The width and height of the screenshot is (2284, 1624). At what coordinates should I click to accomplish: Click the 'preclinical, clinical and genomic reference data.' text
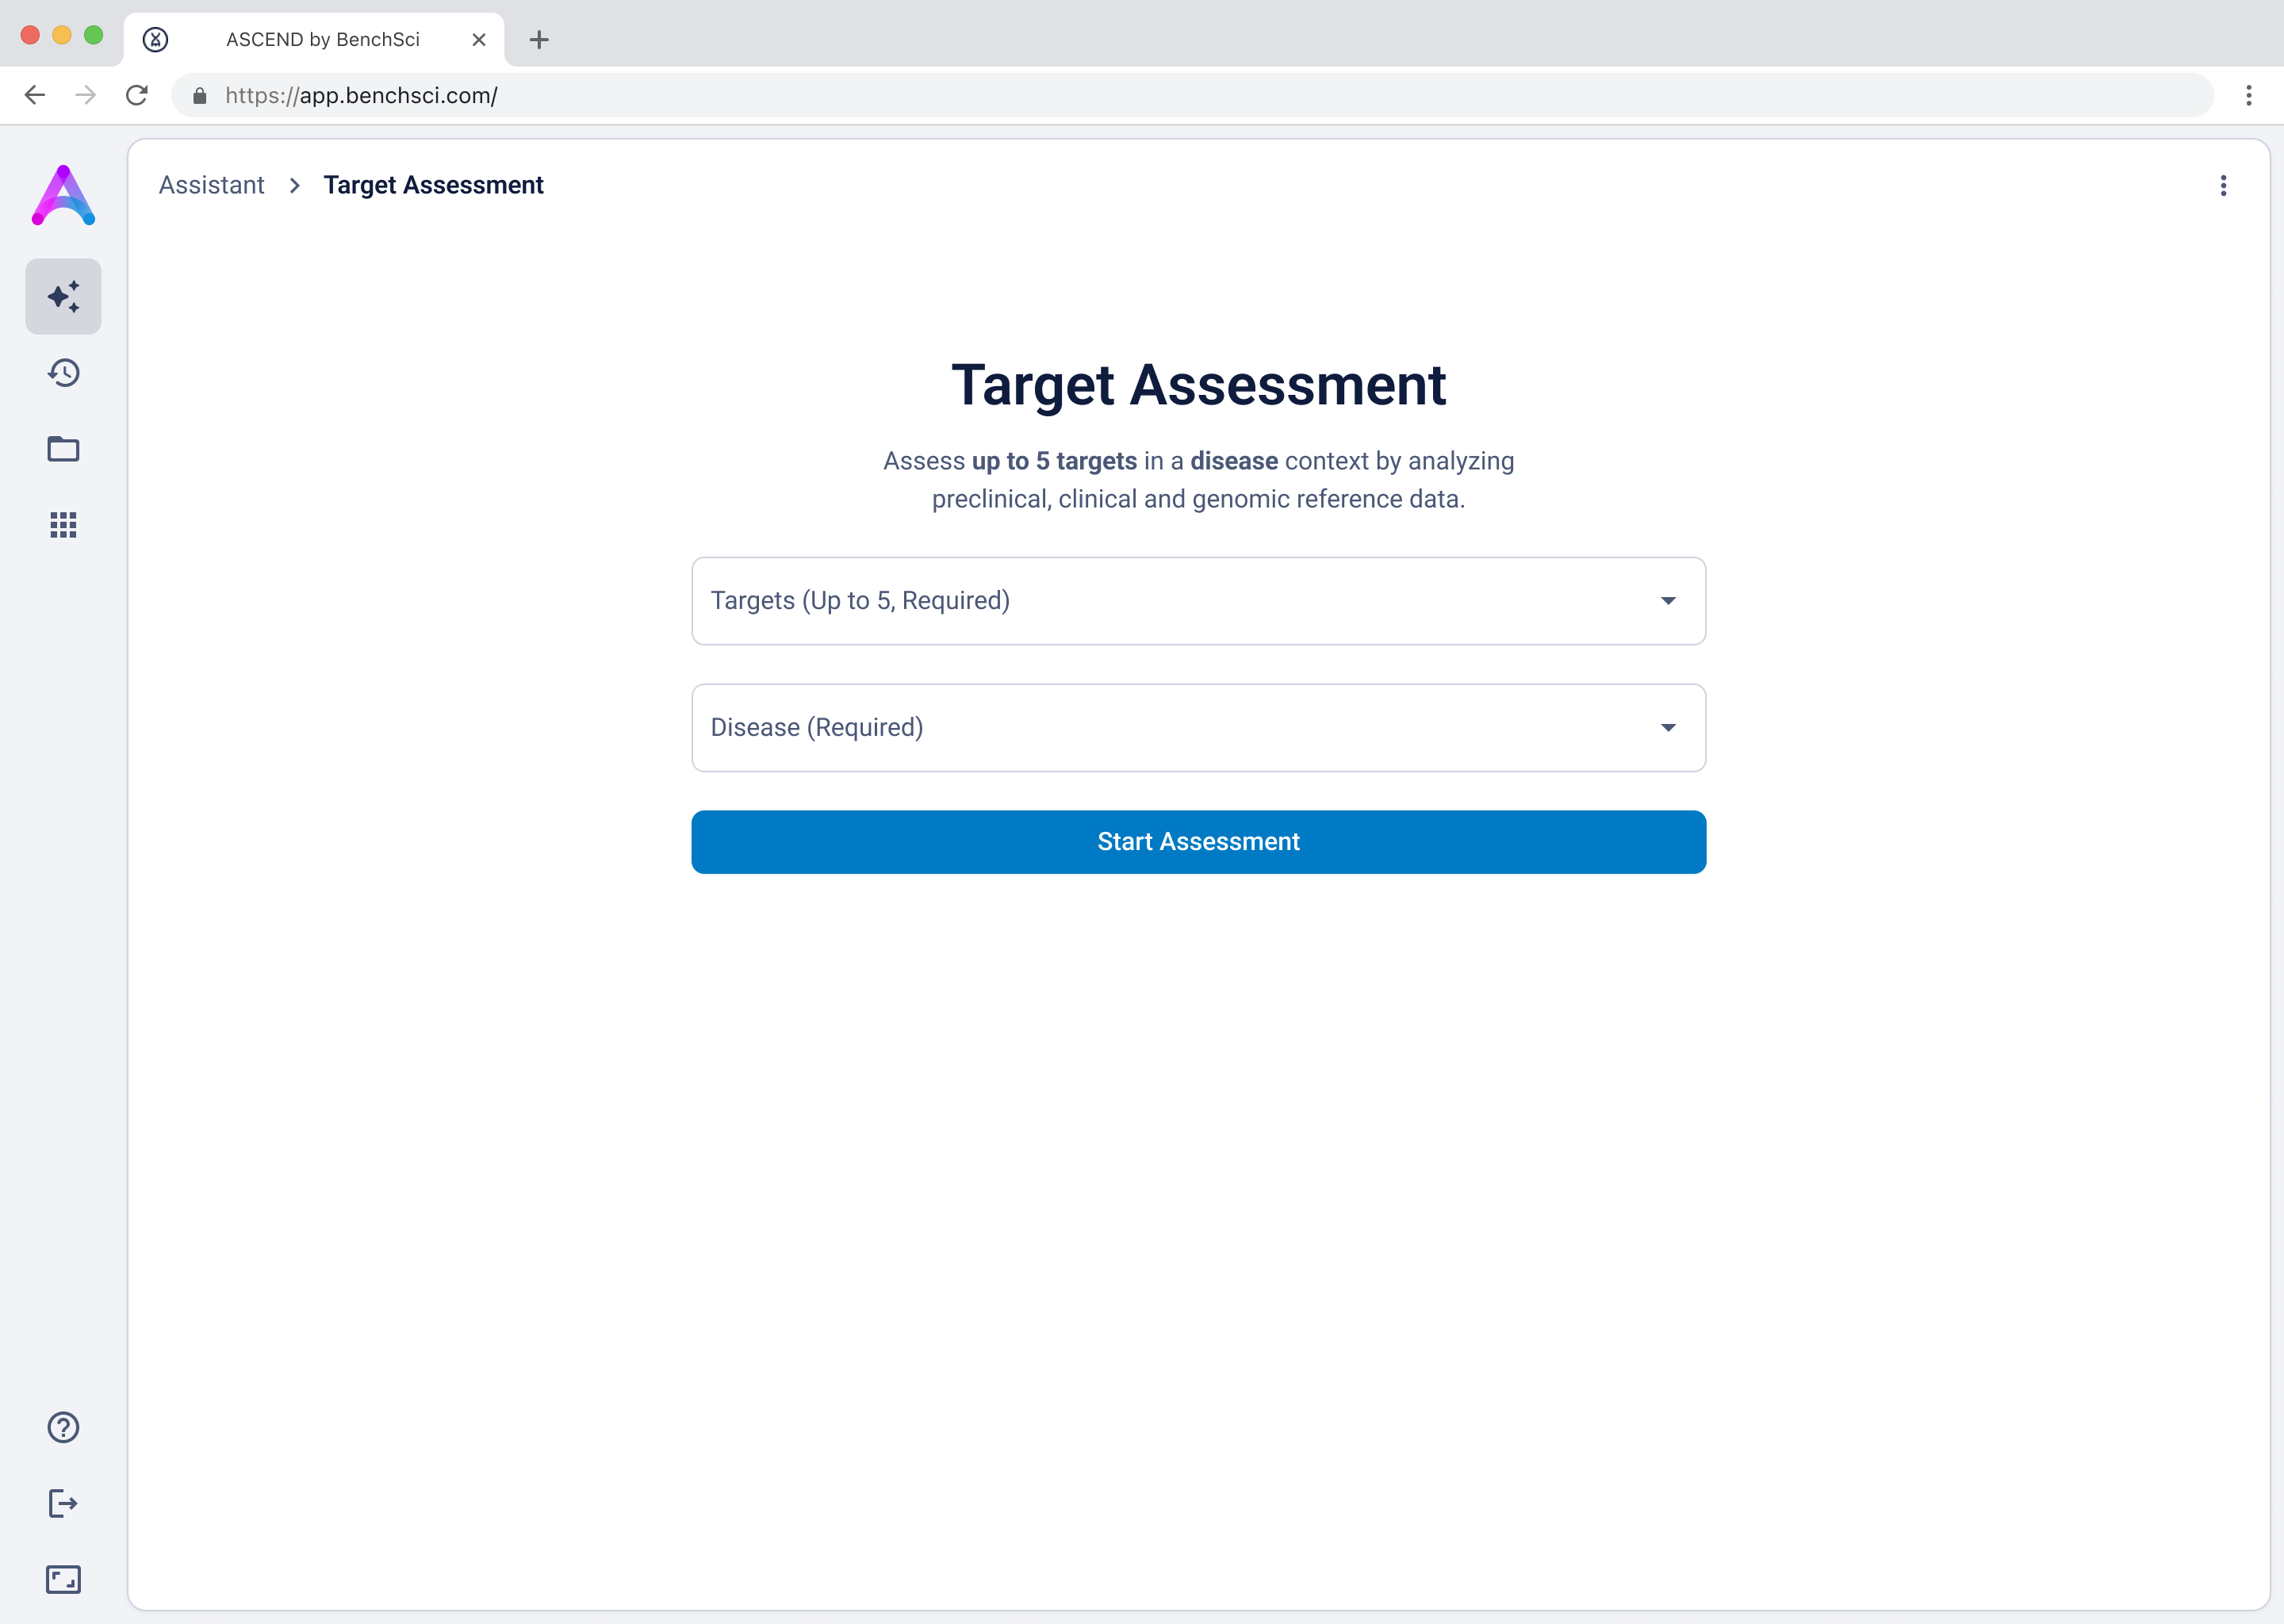(x=1198, y=499)
